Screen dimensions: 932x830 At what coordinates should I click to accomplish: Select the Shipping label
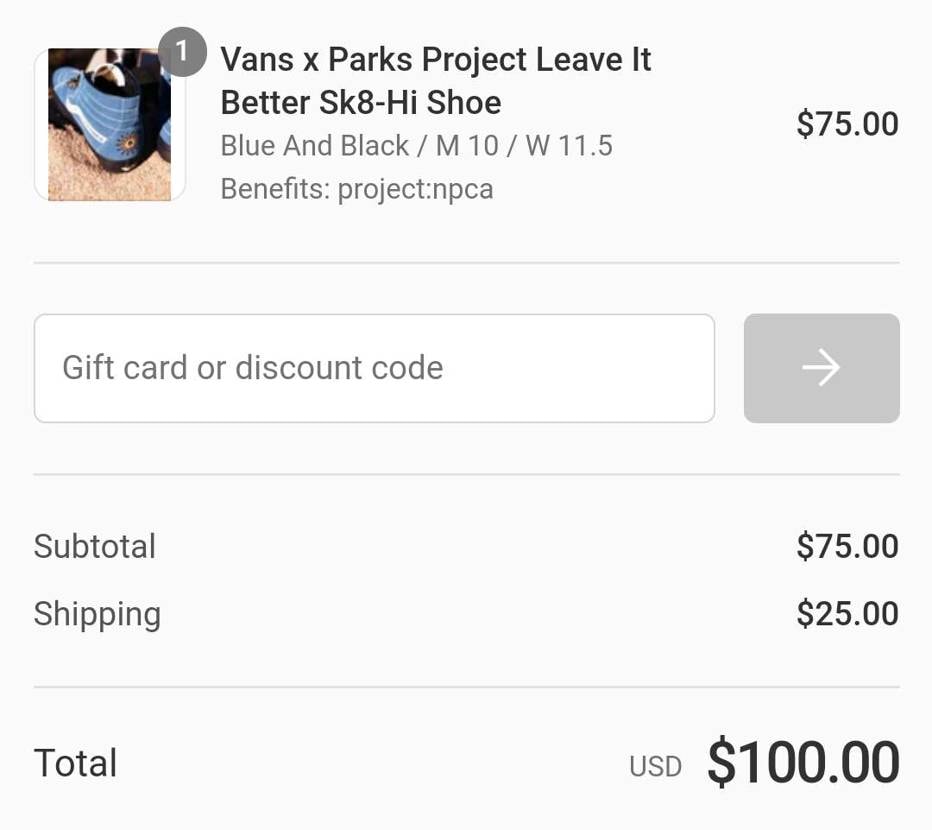[97, 614]
